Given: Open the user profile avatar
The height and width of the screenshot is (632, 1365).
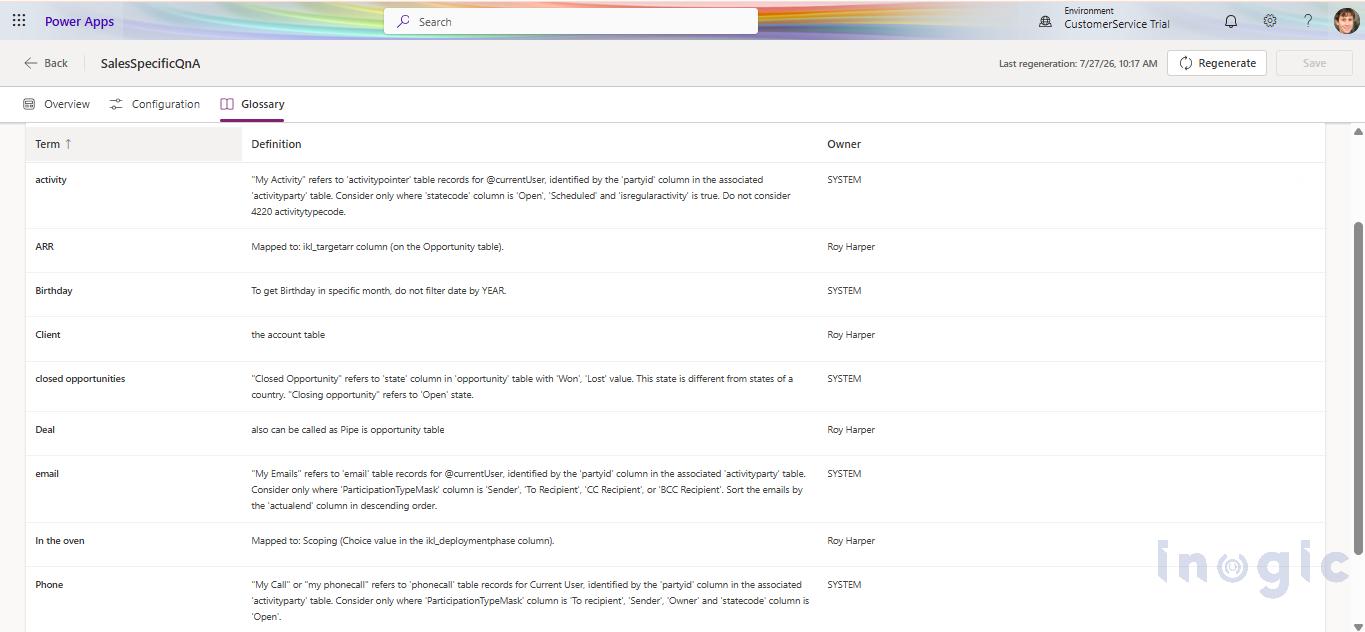Looking at the screenshot, I should 1346,21.
